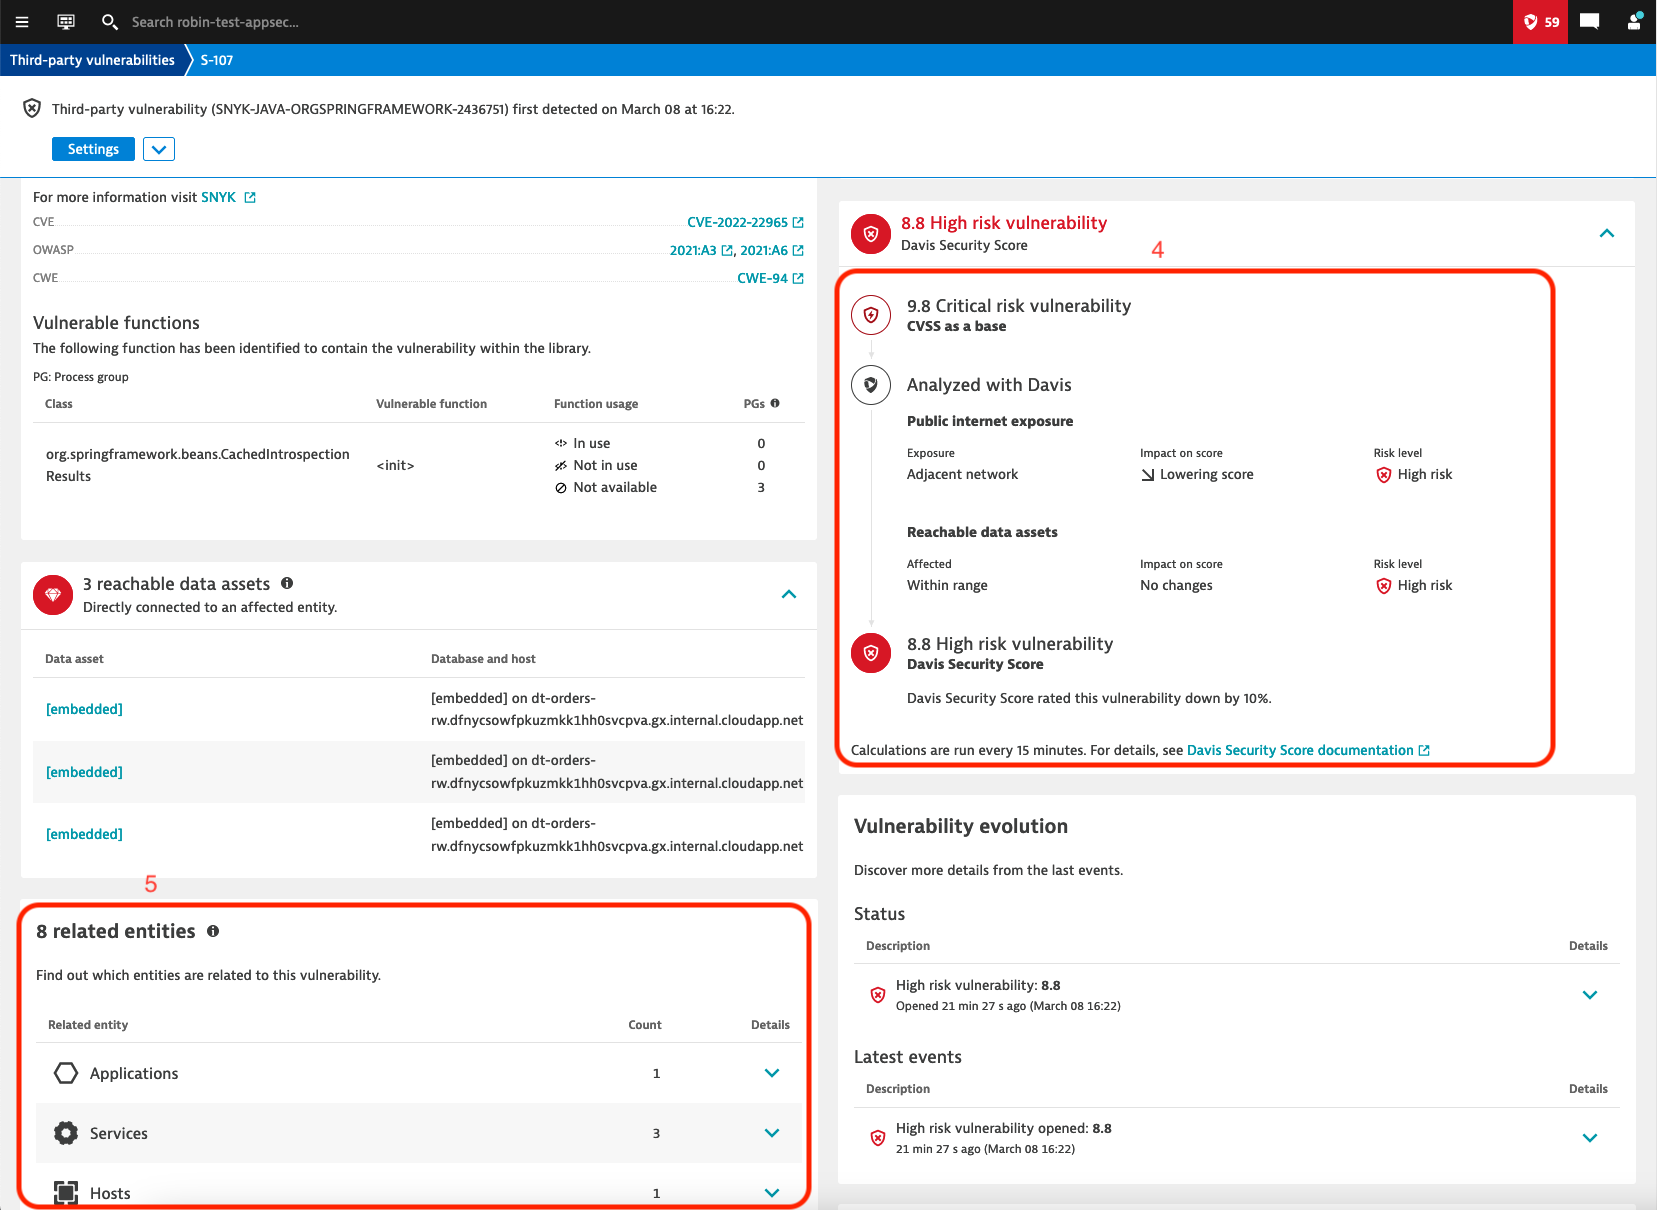Image resolution: width=1657 pixels, height=1210 pixels.
Task: Click info icon next to 3 reachable data assets
Action: point(287,583)
